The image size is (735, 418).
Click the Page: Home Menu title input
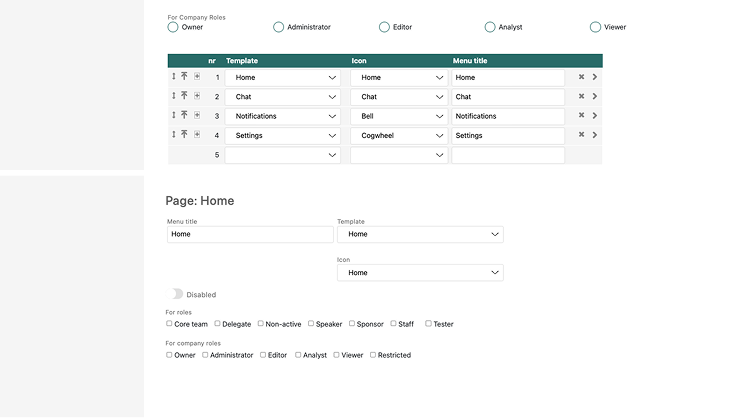(x=250, y=234)
